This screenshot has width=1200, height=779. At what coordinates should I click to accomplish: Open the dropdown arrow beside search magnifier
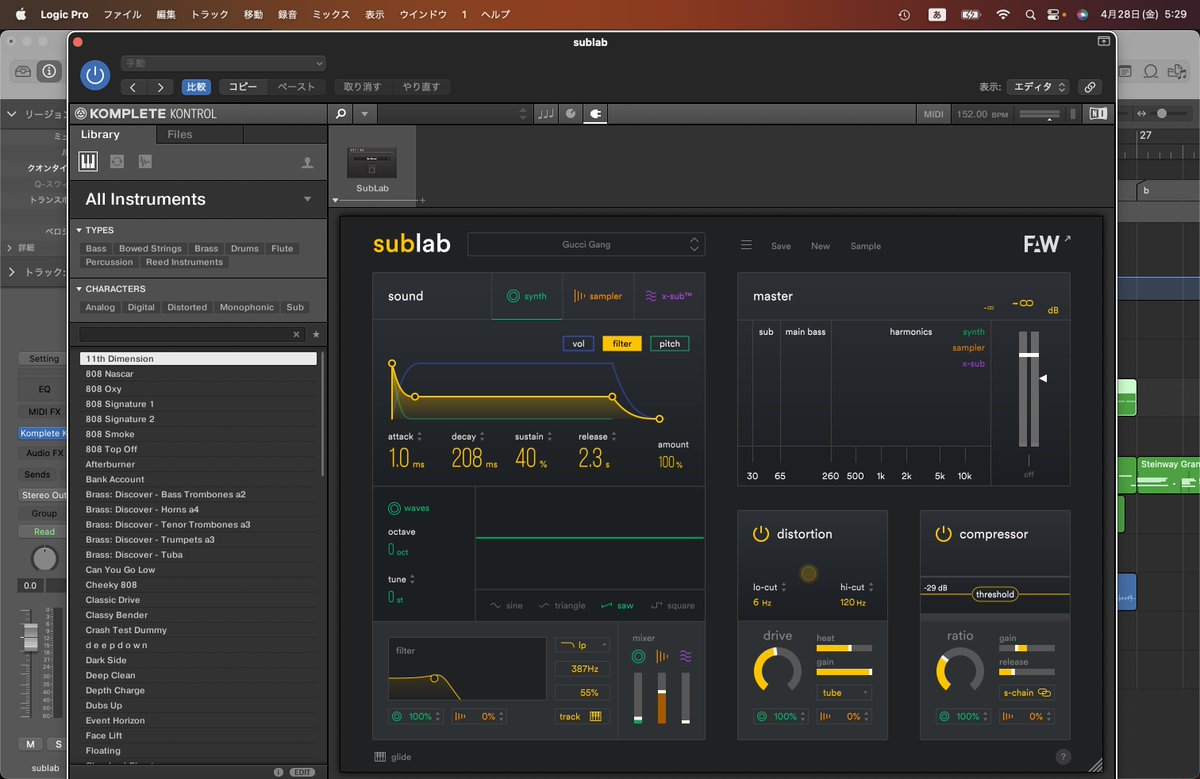point(364,114)
